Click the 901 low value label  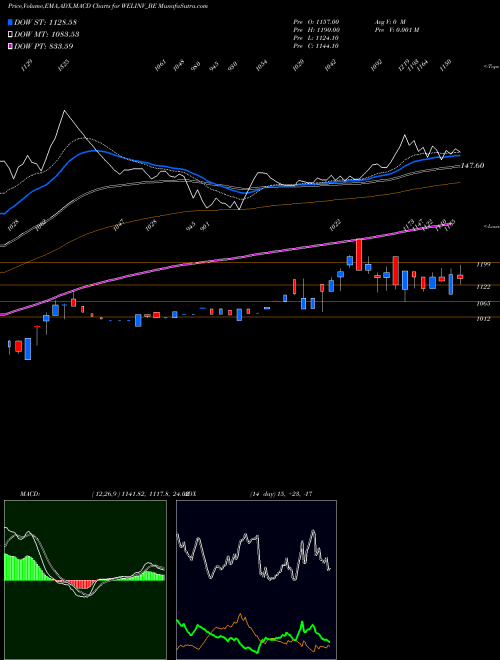(x=205, y=226)
